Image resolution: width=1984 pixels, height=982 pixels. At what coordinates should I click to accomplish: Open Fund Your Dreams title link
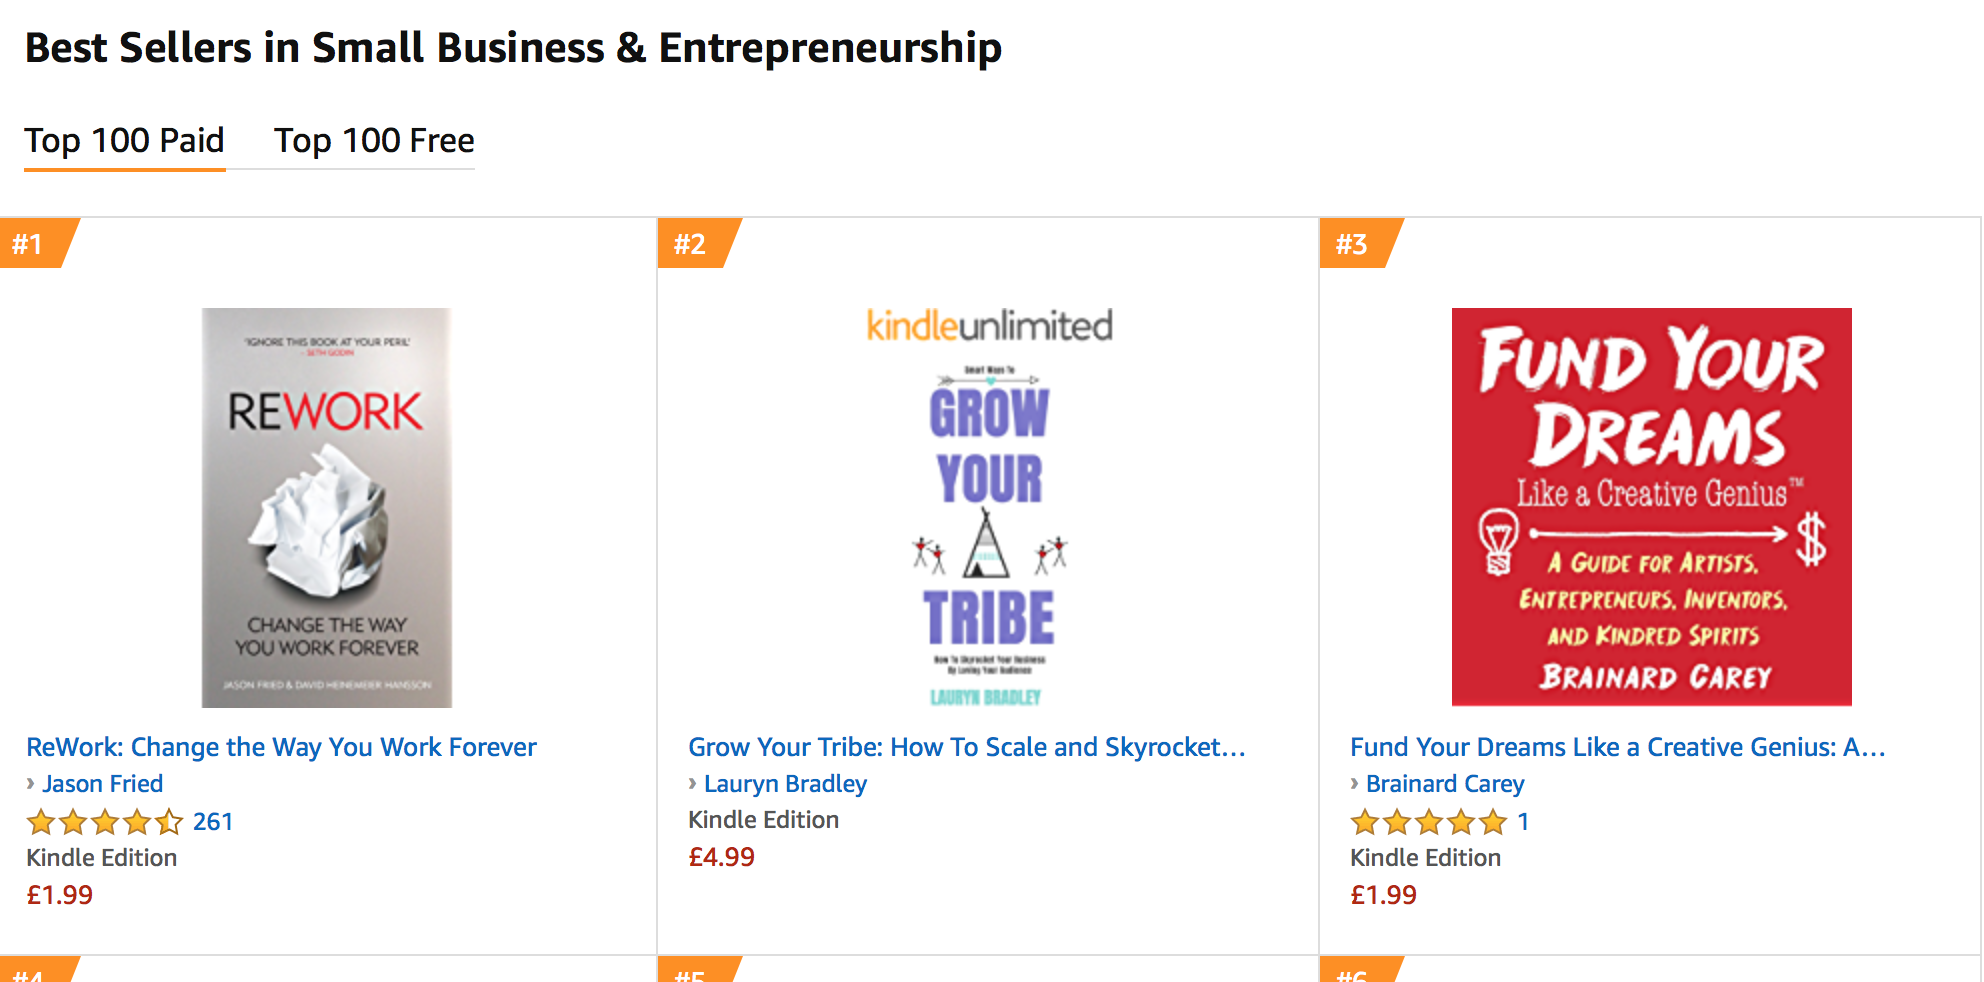[1617, 747]
